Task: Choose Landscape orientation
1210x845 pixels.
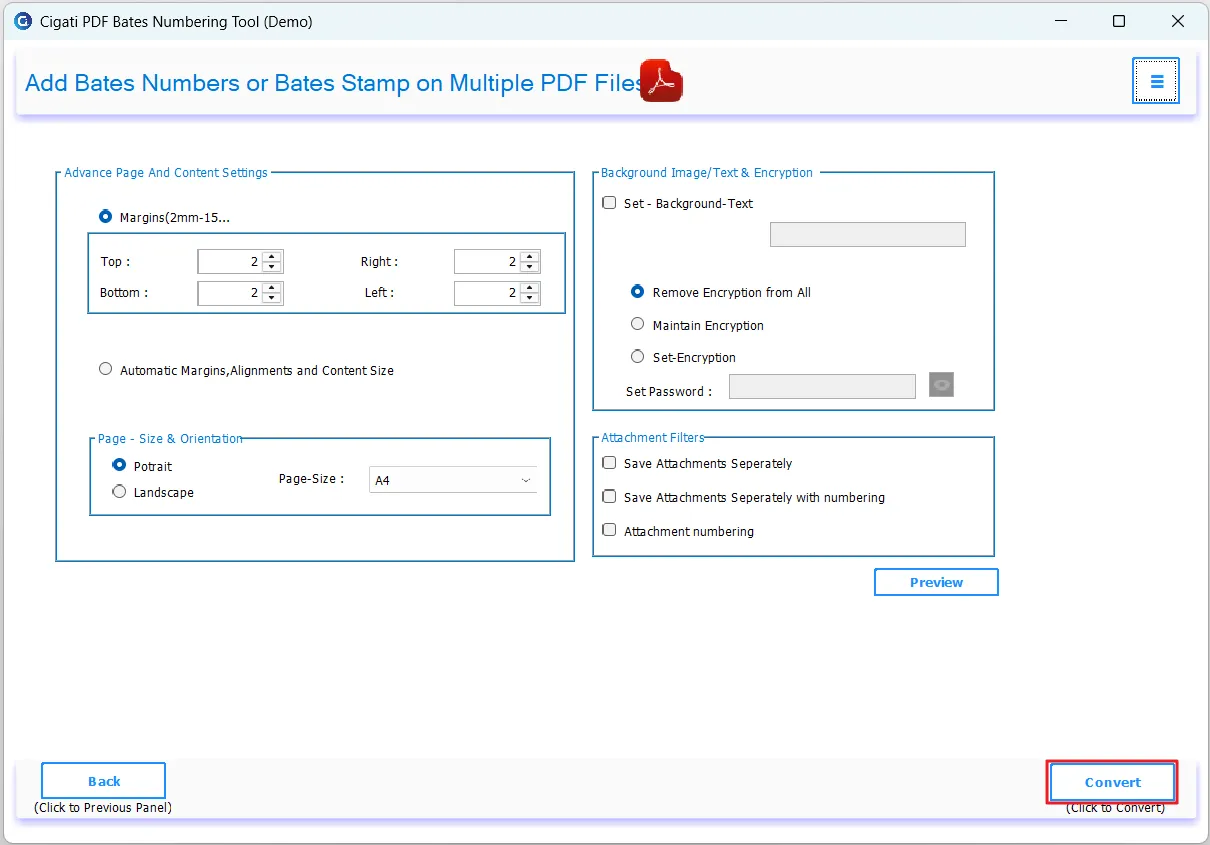Action: pos(120,492)
